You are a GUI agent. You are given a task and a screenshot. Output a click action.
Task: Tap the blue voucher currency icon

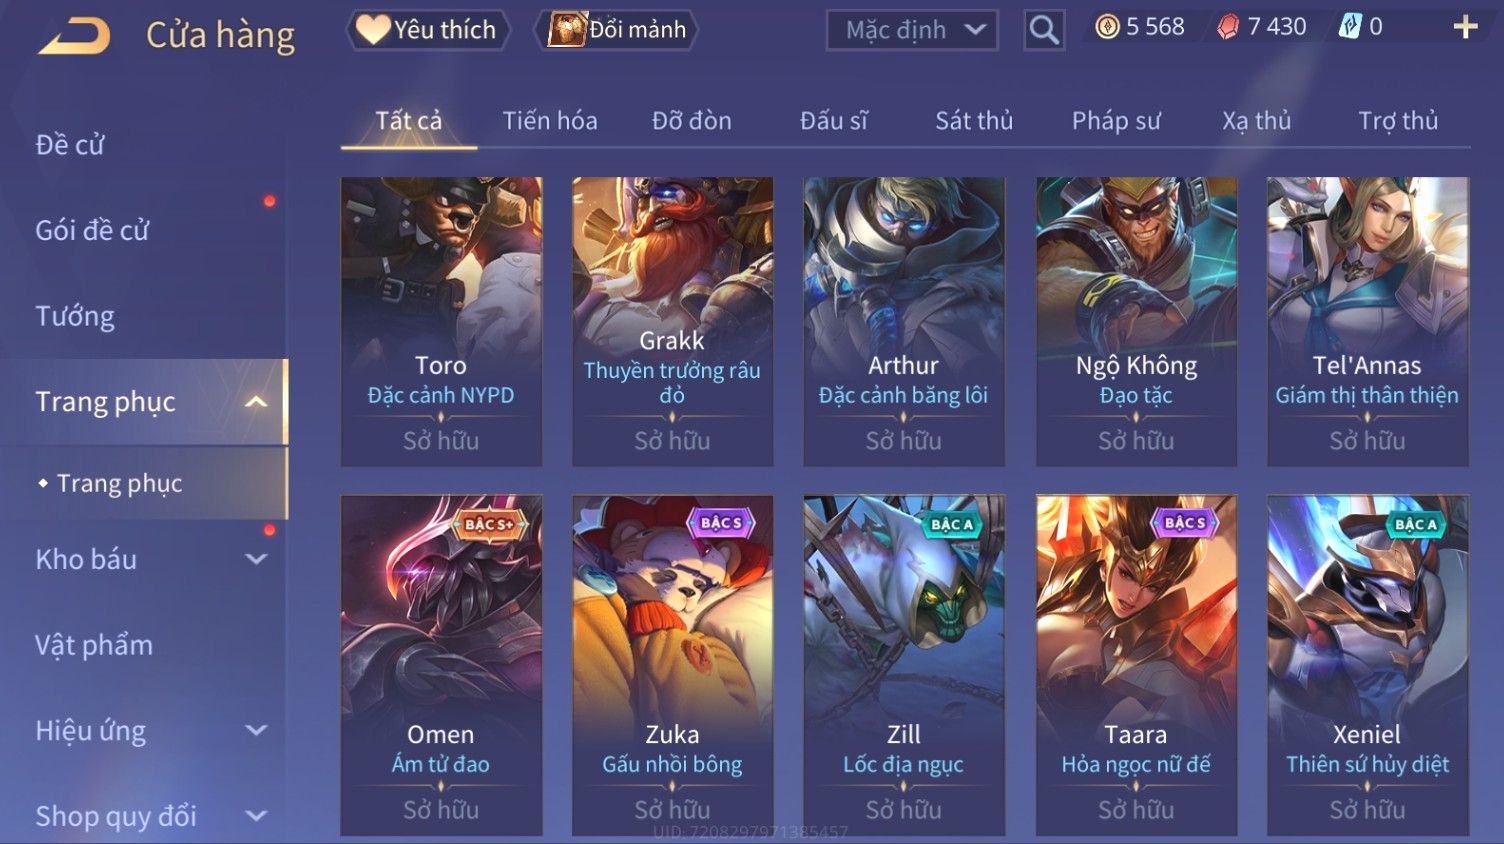point(1350,27)
